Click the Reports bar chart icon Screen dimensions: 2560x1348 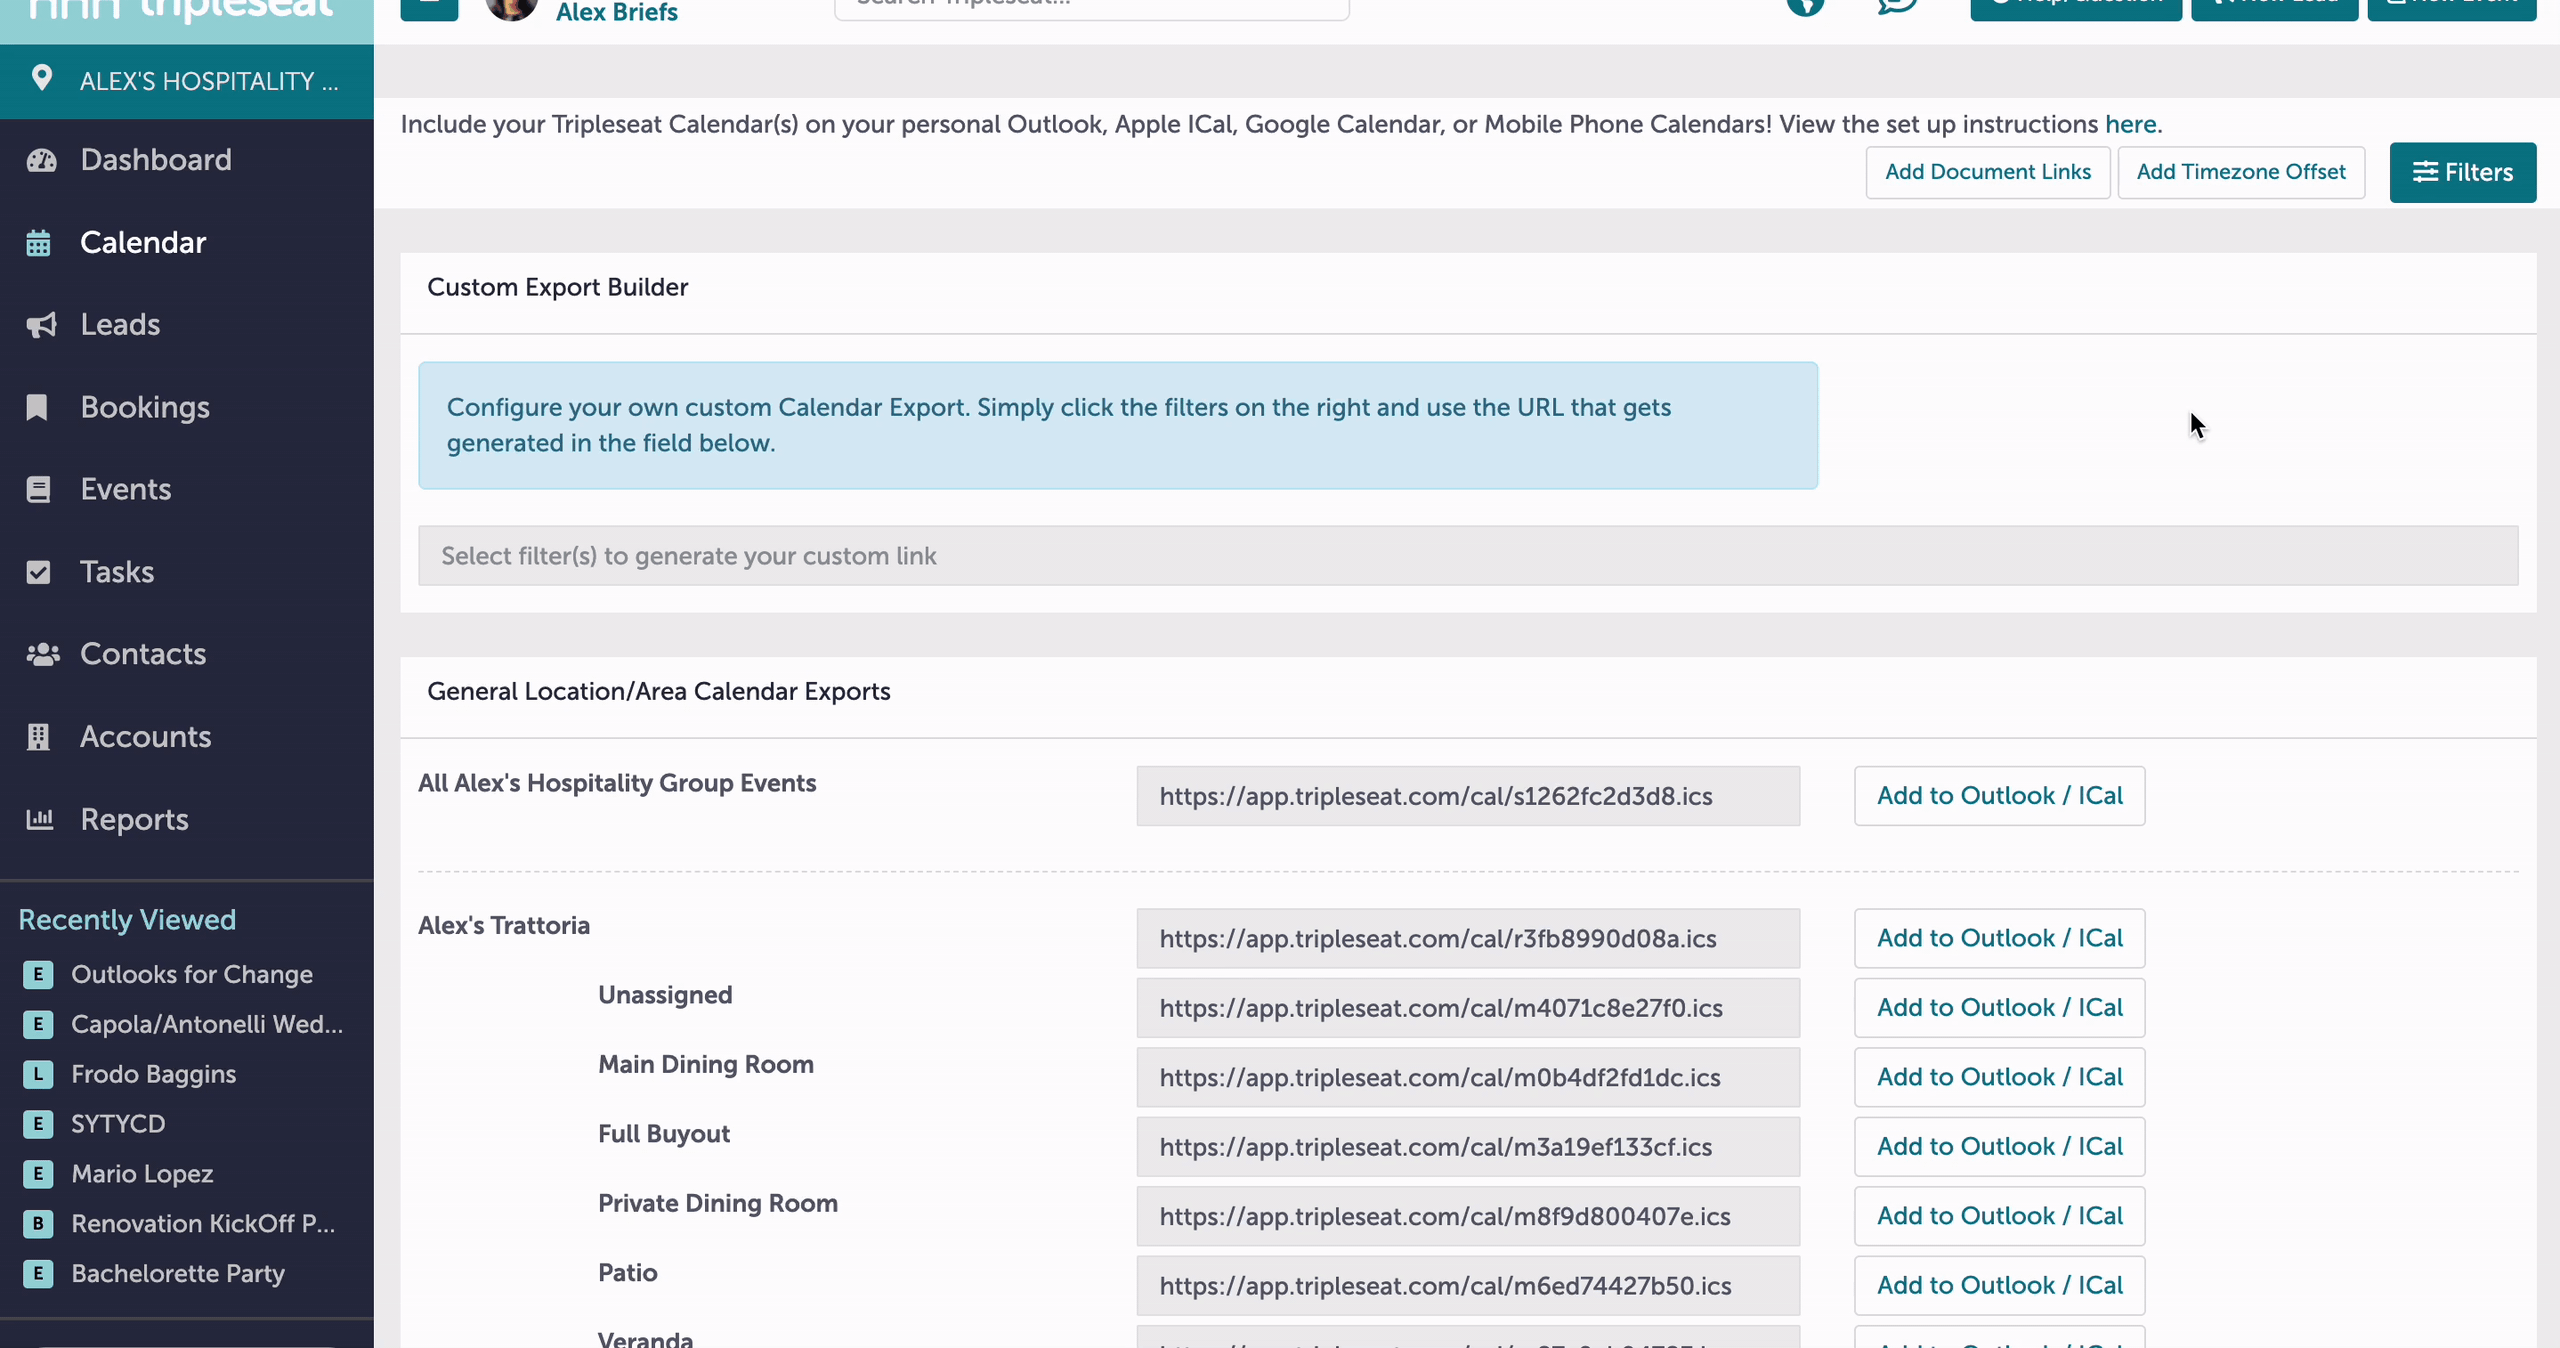39,819
